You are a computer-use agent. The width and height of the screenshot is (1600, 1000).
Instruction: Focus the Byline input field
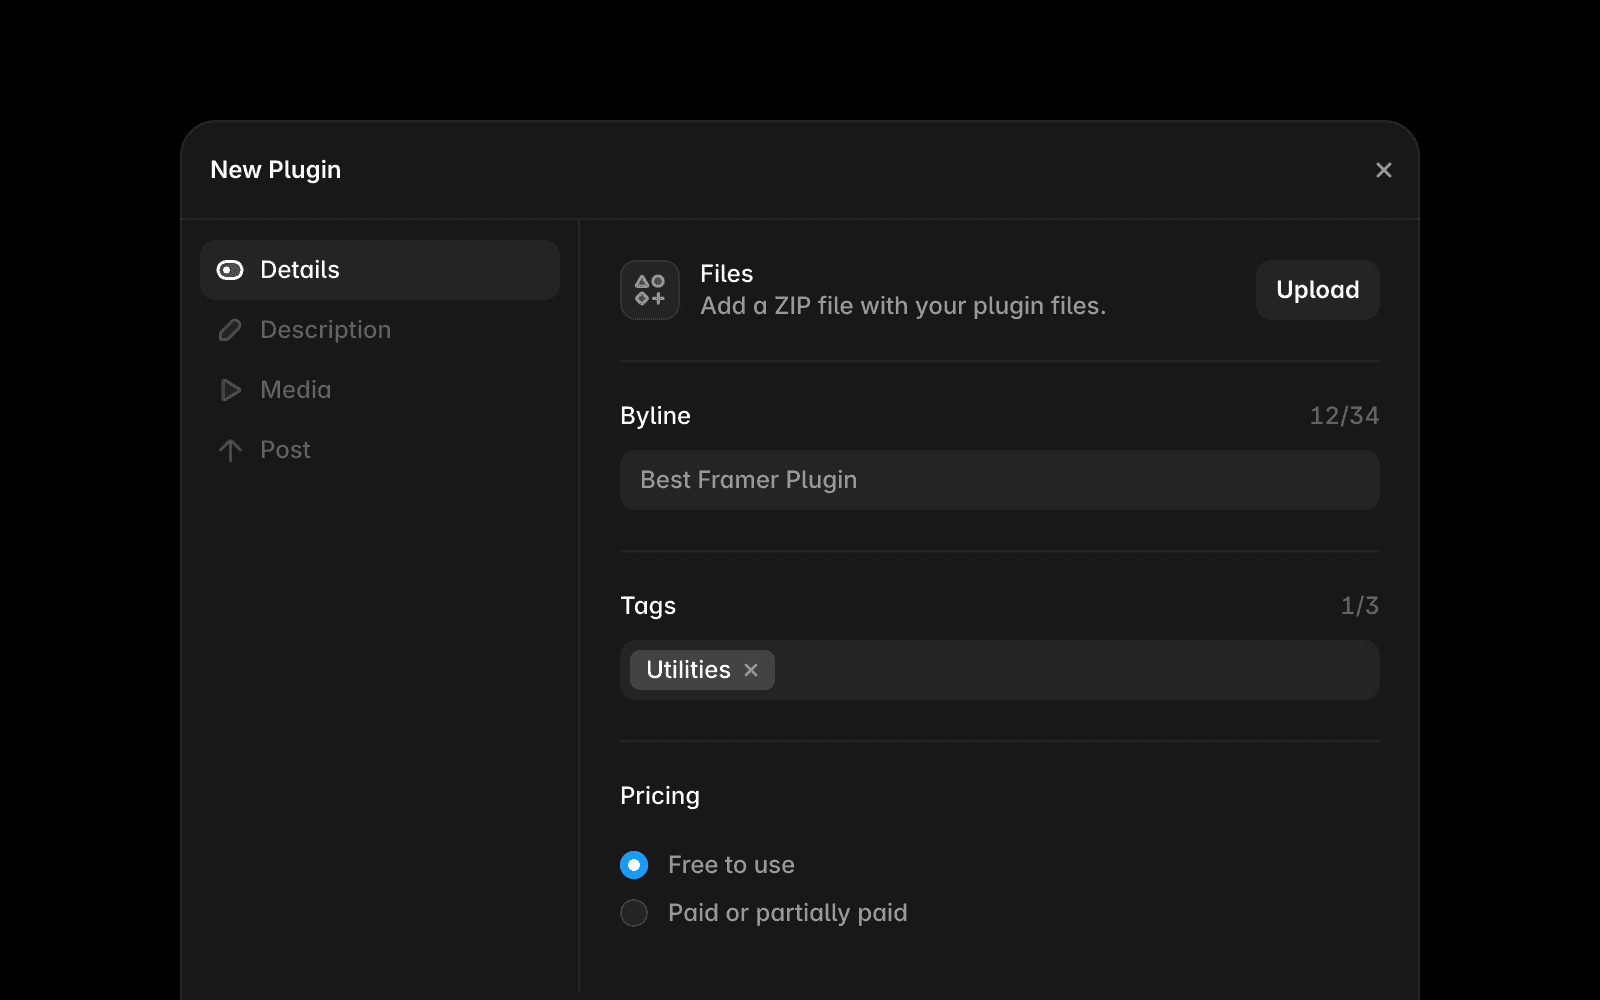pos(1000,480)
